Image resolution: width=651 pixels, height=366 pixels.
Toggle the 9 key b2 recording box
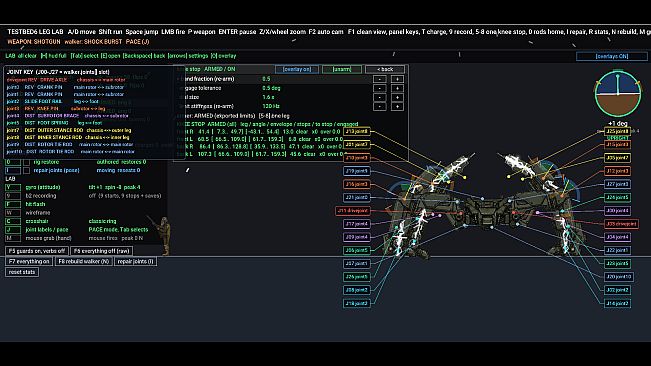(x=12, y=196)
